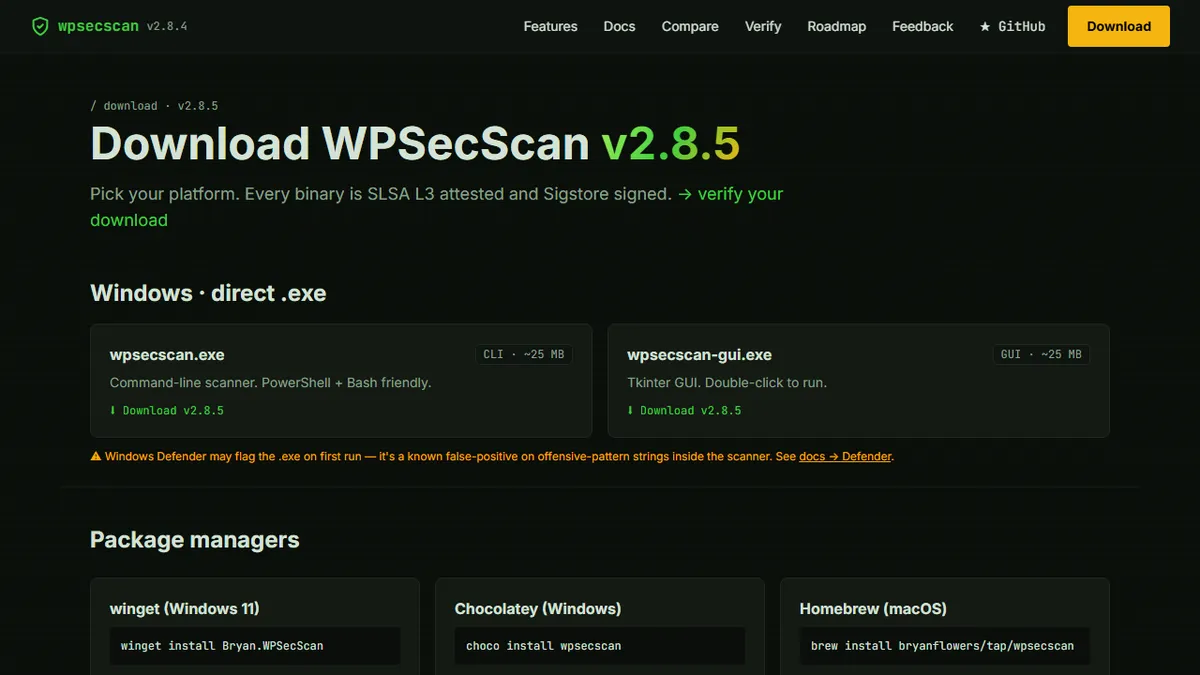
Task: Click the 'CLI · ~25 MB' badge
Action: coord(523,354)
